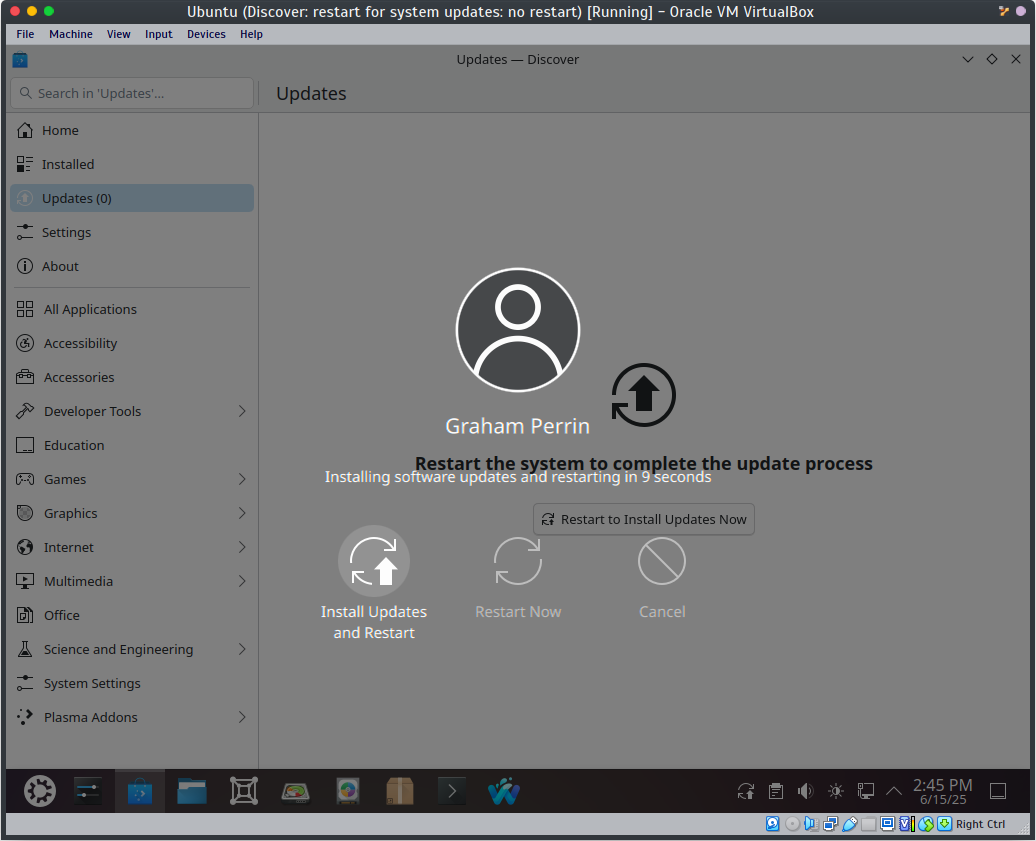1036x841 pixels.
Task: Click the green arrow host key indicator
Action: coord(945,824)
